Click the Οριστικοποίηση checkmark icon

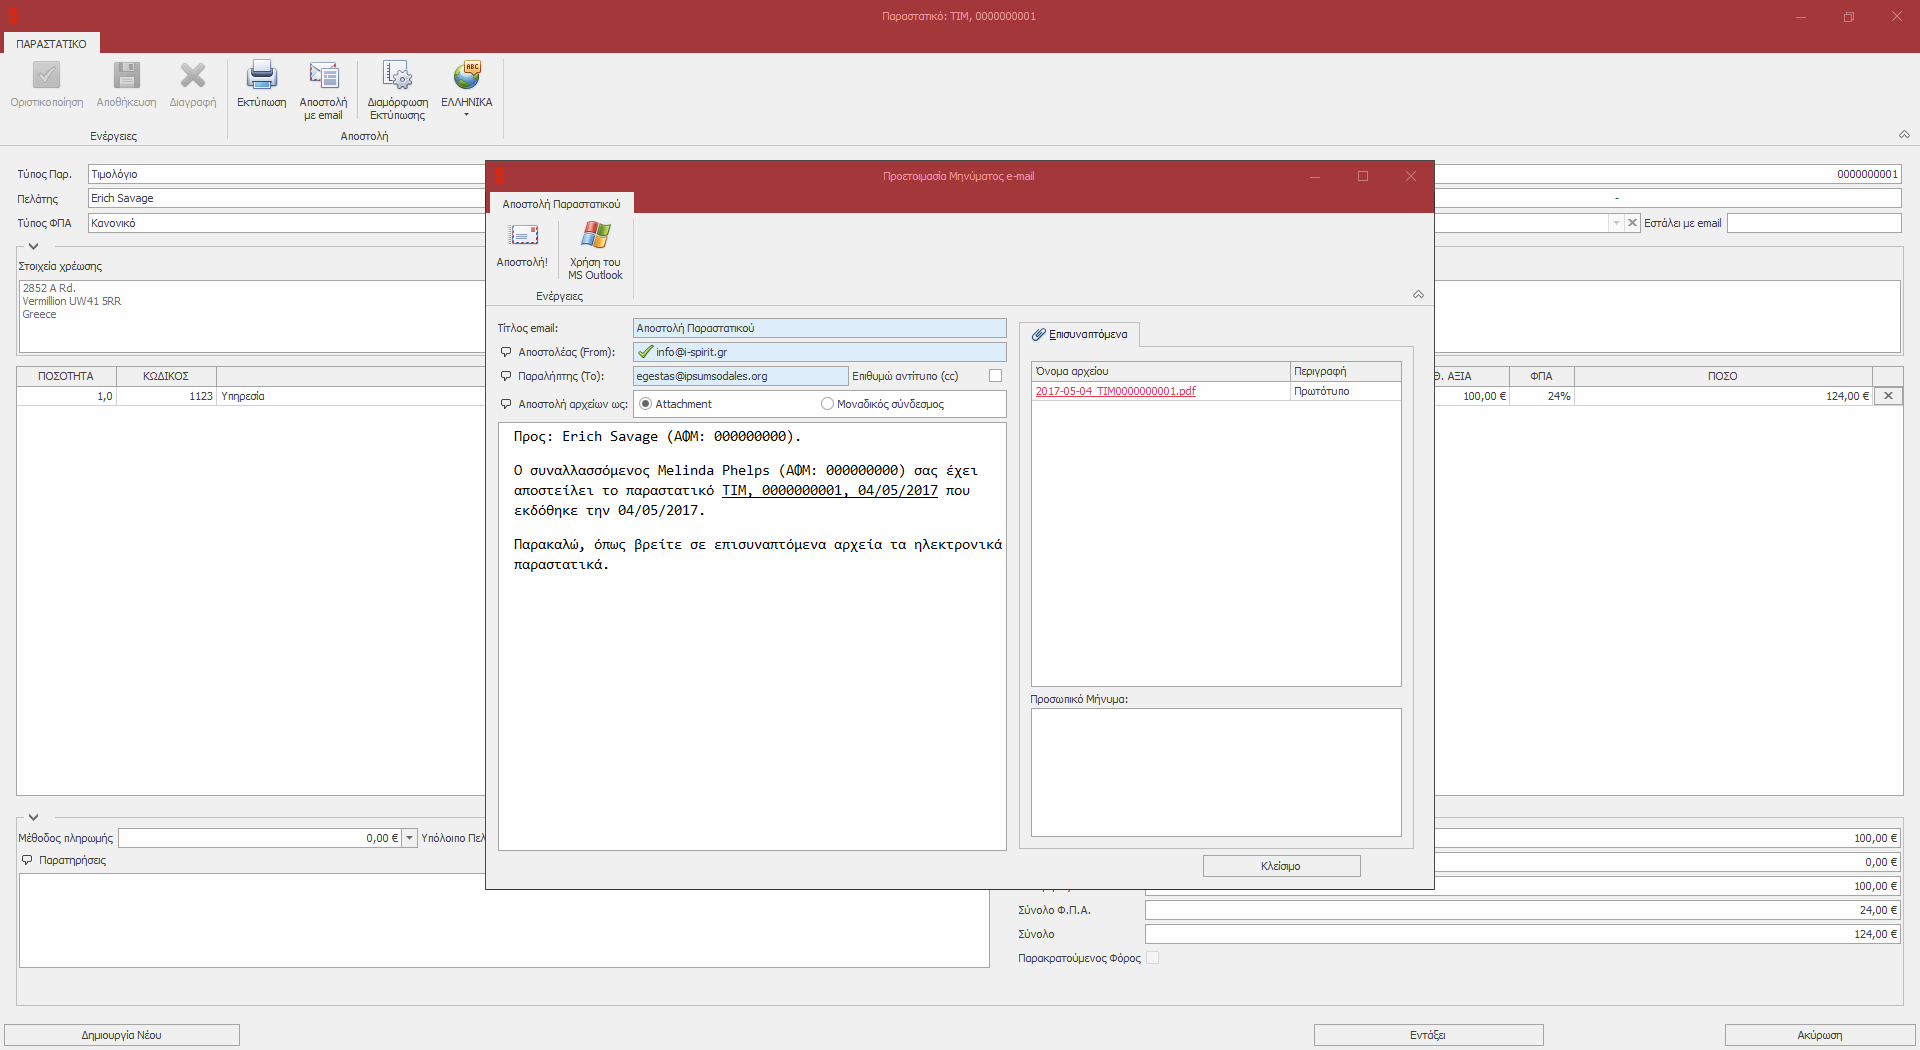47,76
